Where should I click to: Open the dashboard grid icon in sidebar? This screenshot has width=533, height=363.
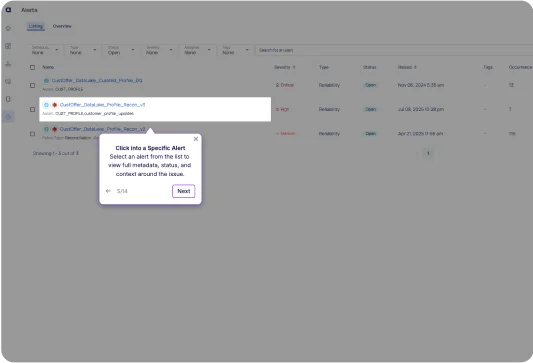click(x=8, y=46)
